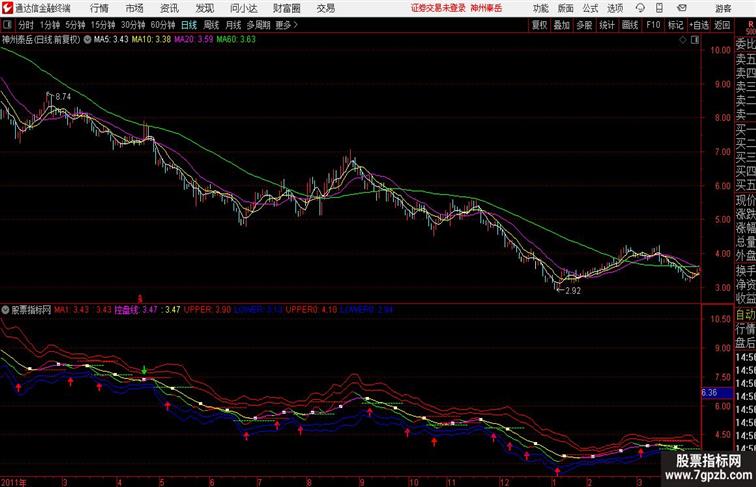This screenshot has width=756, height=487.
Task: Click the MA20: 3.59 indicator value
Action: tap(193, 40)
